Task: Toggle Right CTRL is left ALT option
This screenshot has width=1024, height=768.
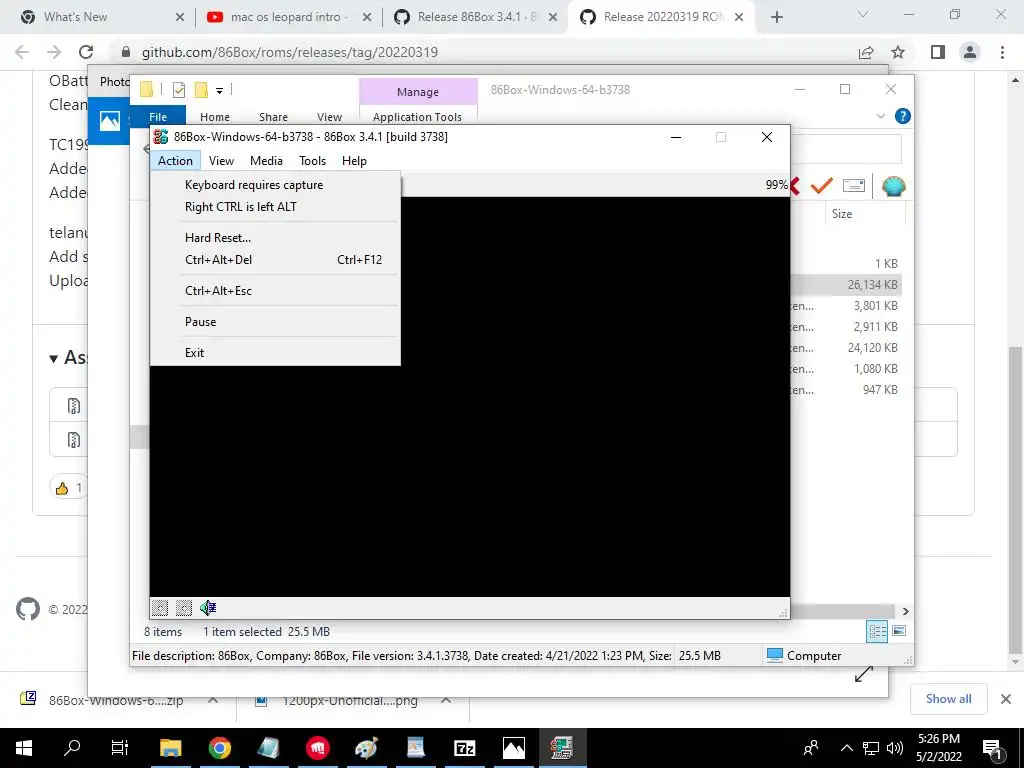Action: (x=275, y=207)
